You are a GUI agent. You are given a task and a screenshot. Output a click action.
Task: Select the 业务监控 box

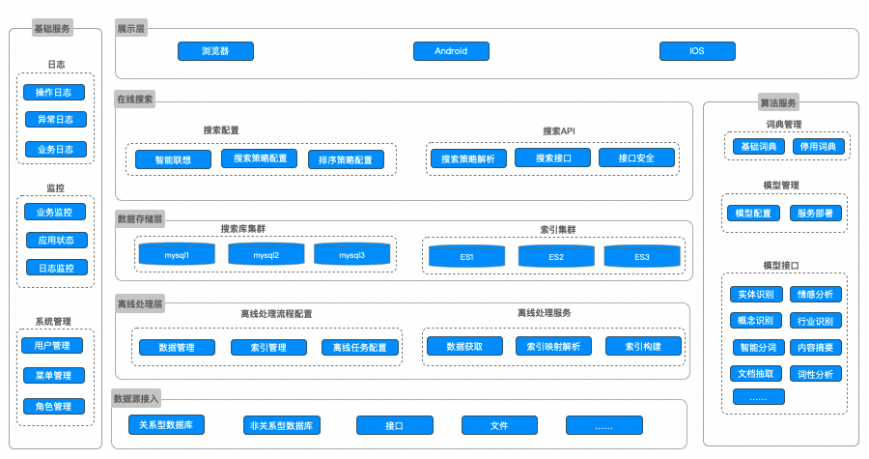point(55,212)
